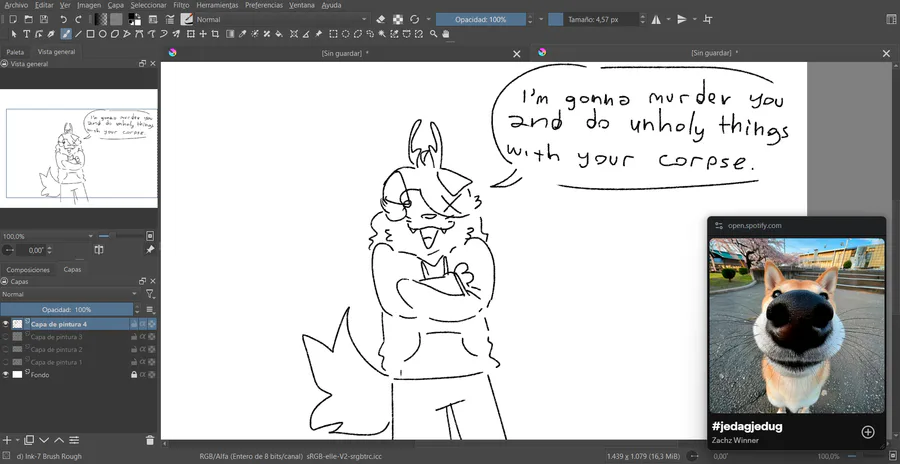The width and height of the screenshot is (900, 464).
Task: Switch to the Composiciones tab
Action: pos(28,269)
